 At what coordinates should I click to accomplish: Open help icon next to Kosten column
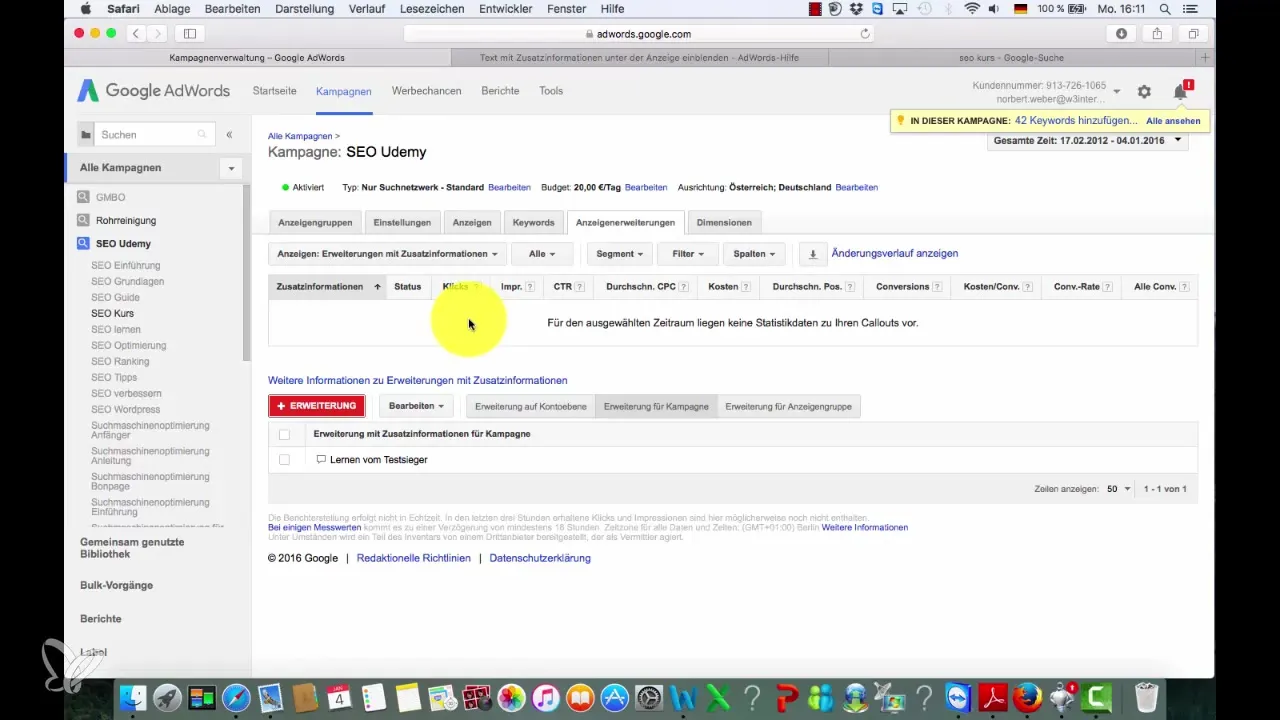pos(746,287)
